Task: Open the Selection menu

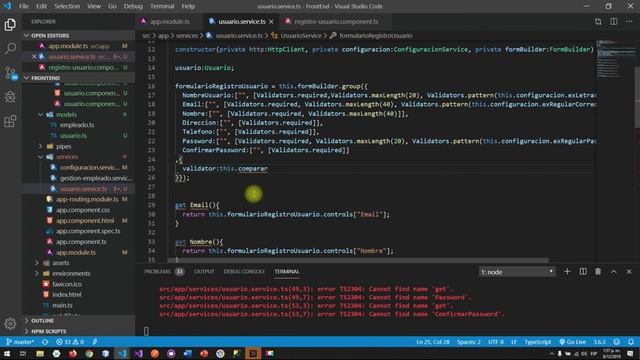Action: point(67,6)
